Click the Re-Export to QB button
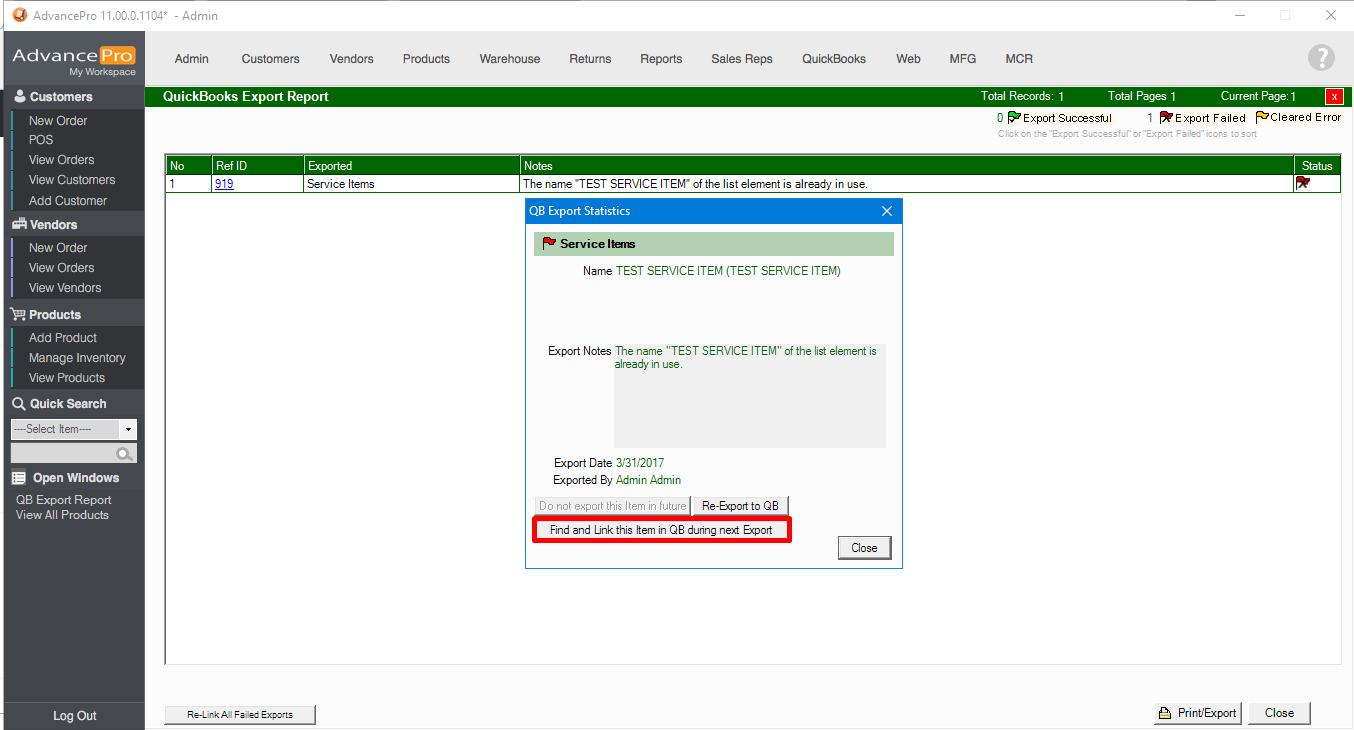The image size is (1354, 730). 740,506
